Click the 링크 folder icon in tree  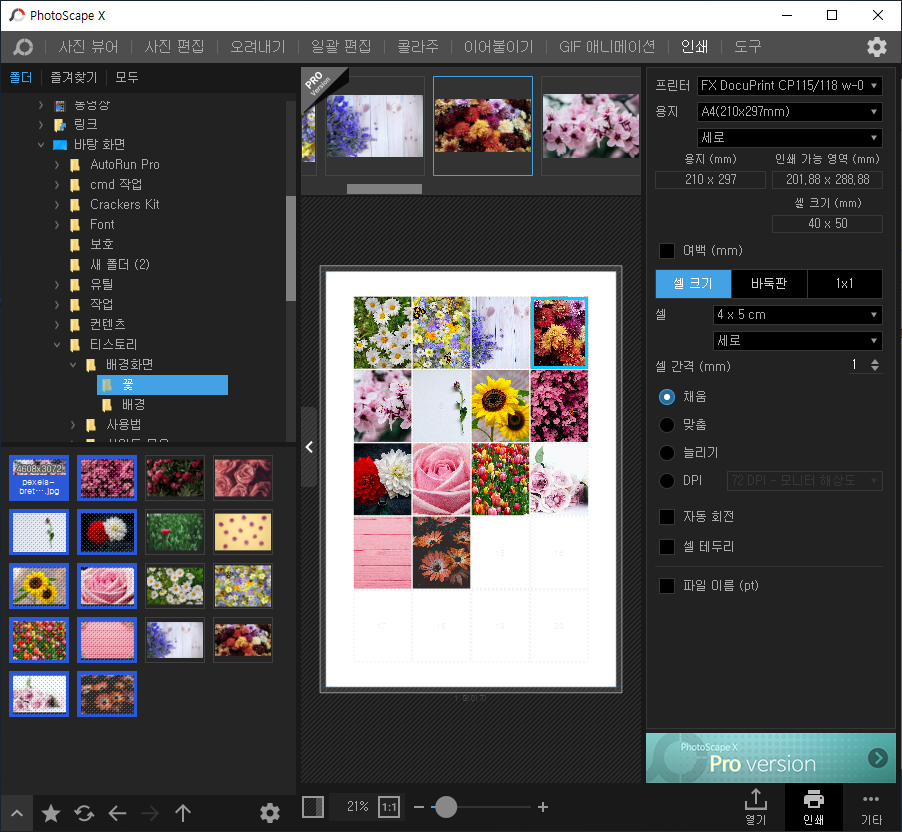[60, 124]
